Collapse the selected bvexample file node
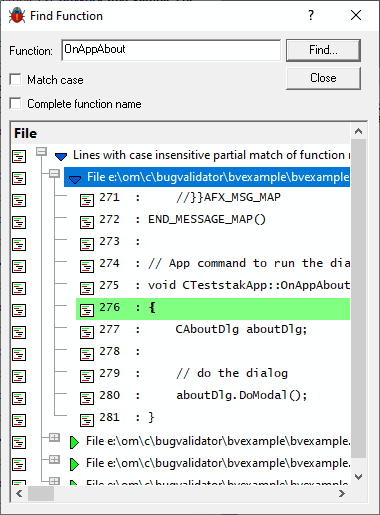The image size is (380, 515). point(54,173)
